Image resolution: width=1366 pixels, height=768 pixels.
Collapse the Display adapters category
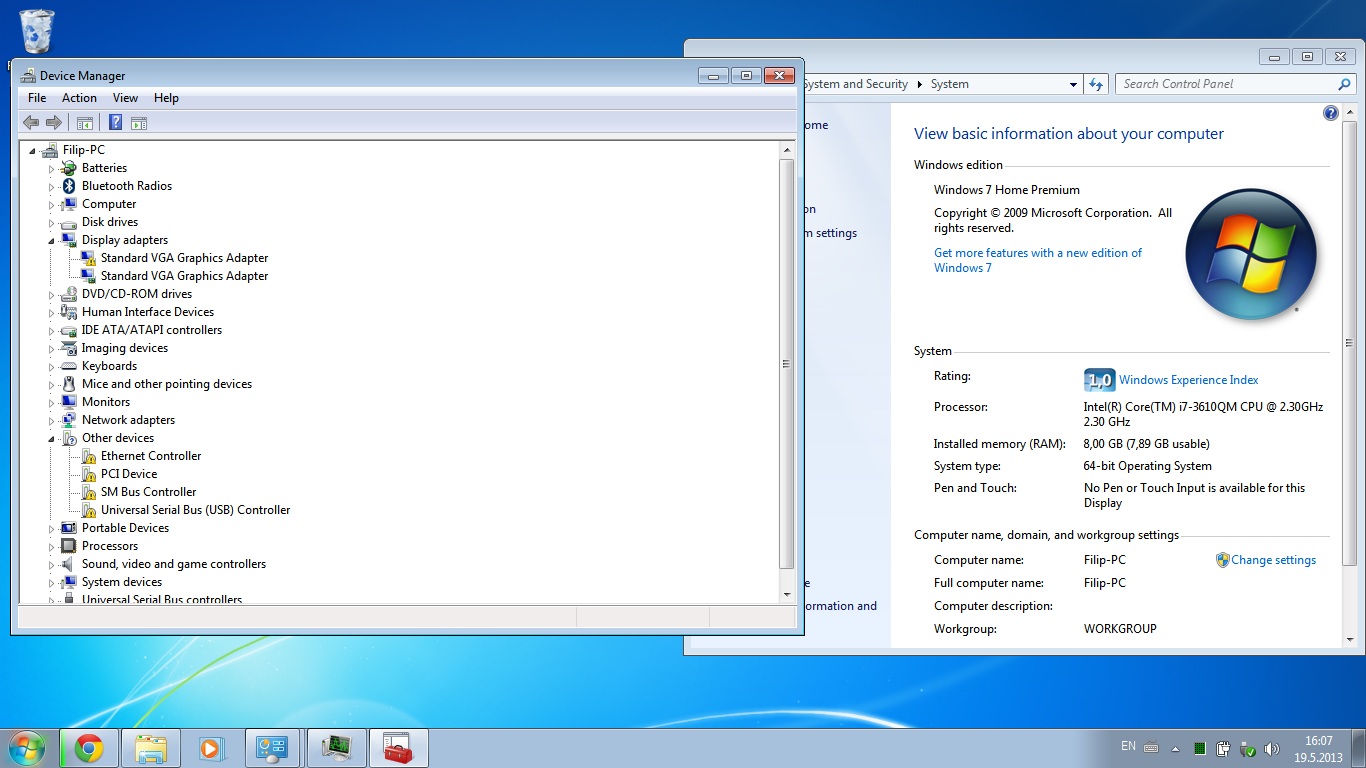point(52,240)
